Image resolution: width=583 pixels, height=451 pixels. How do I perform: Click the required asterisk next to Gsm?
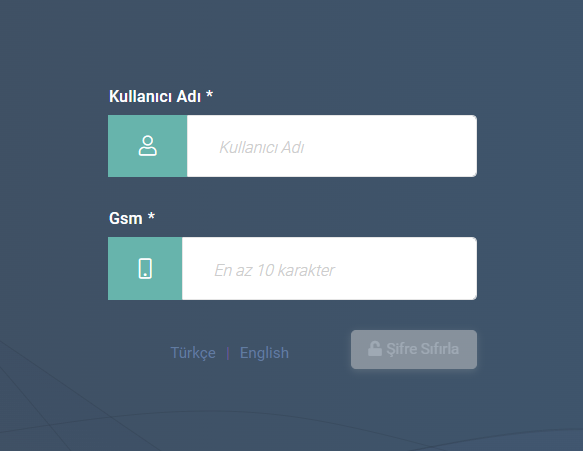(x=151, y=216)
